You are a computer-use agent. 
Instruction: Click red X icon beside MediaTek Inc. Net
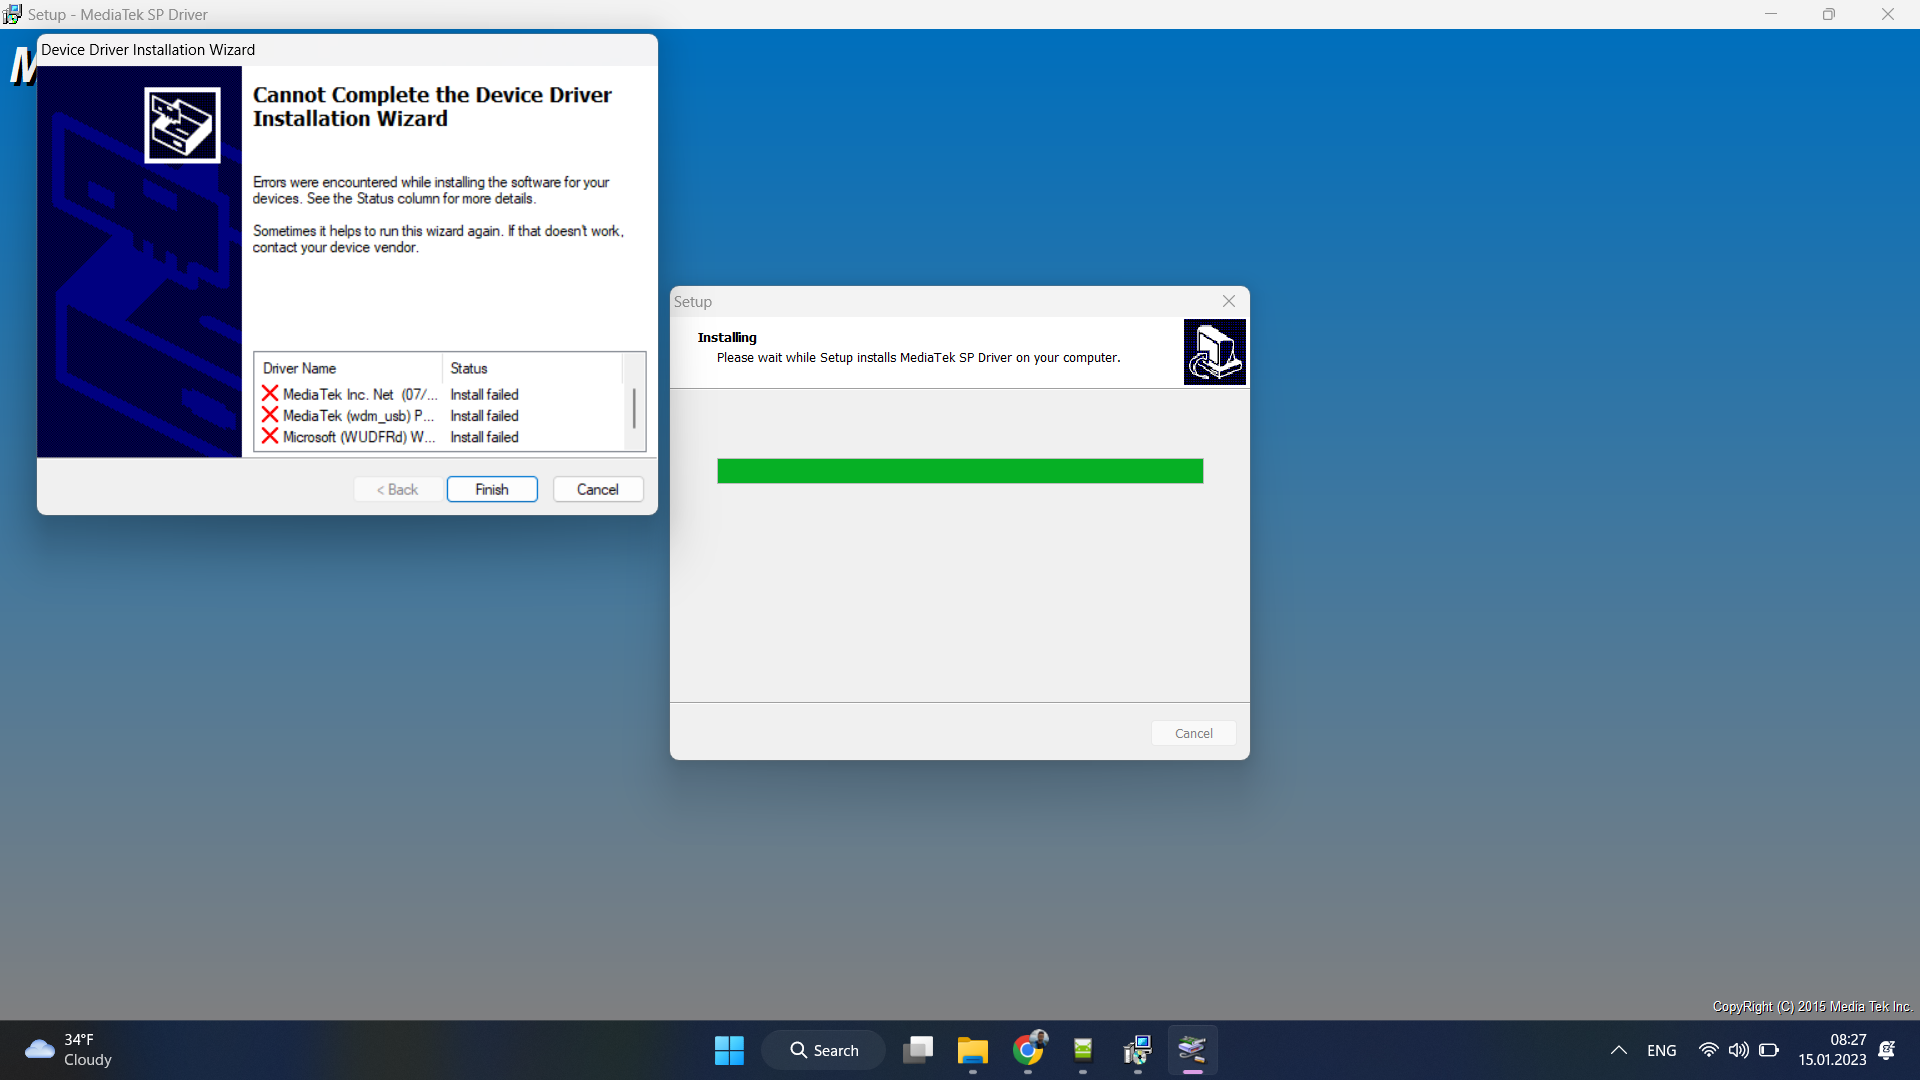[x=270, y=394]
